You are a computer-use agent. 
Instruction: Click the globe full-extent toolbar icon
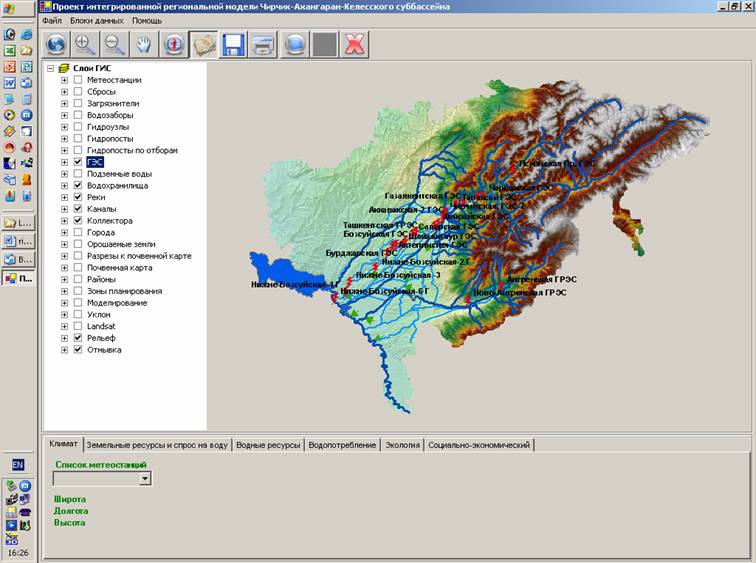56,44
